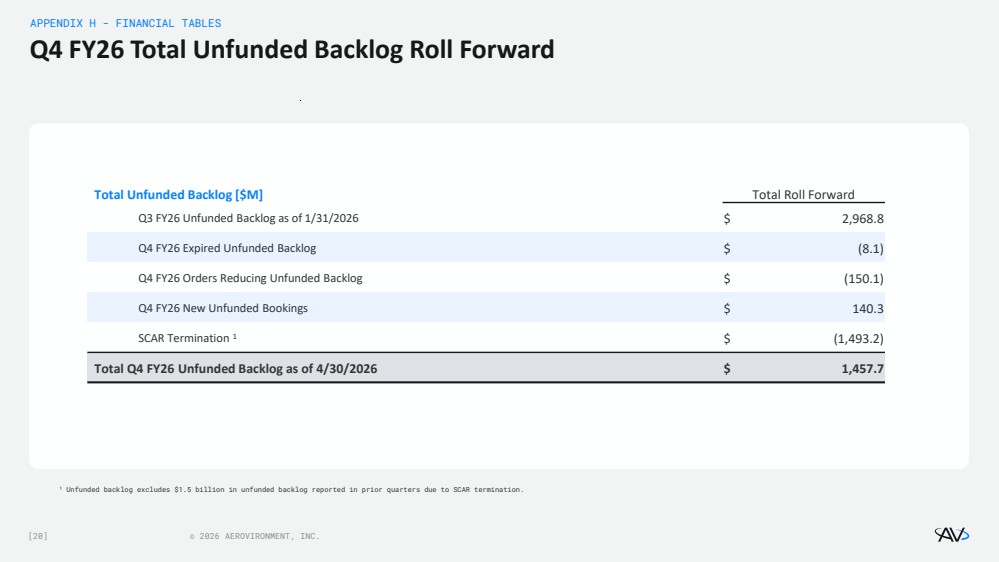999x562 pixels.
Task: Click the page number [20]
Action: (x=38, y=536)
